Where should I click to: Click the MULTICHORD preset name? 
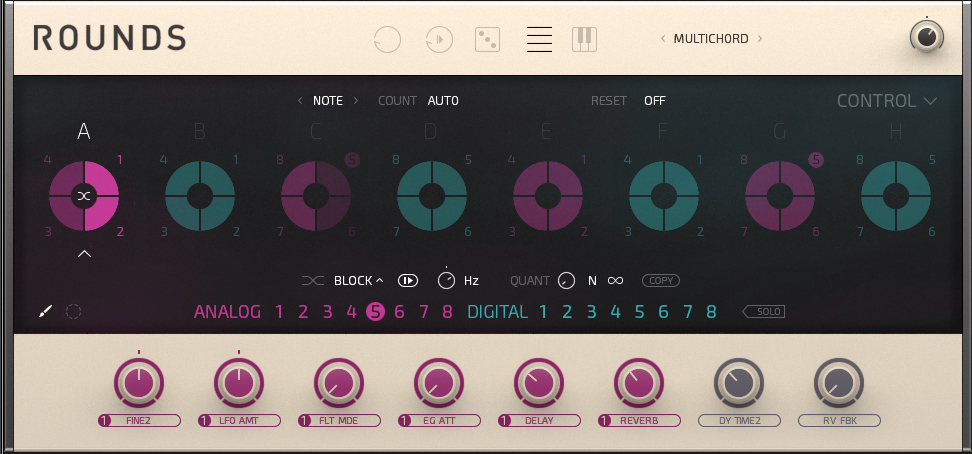[711, 38]
